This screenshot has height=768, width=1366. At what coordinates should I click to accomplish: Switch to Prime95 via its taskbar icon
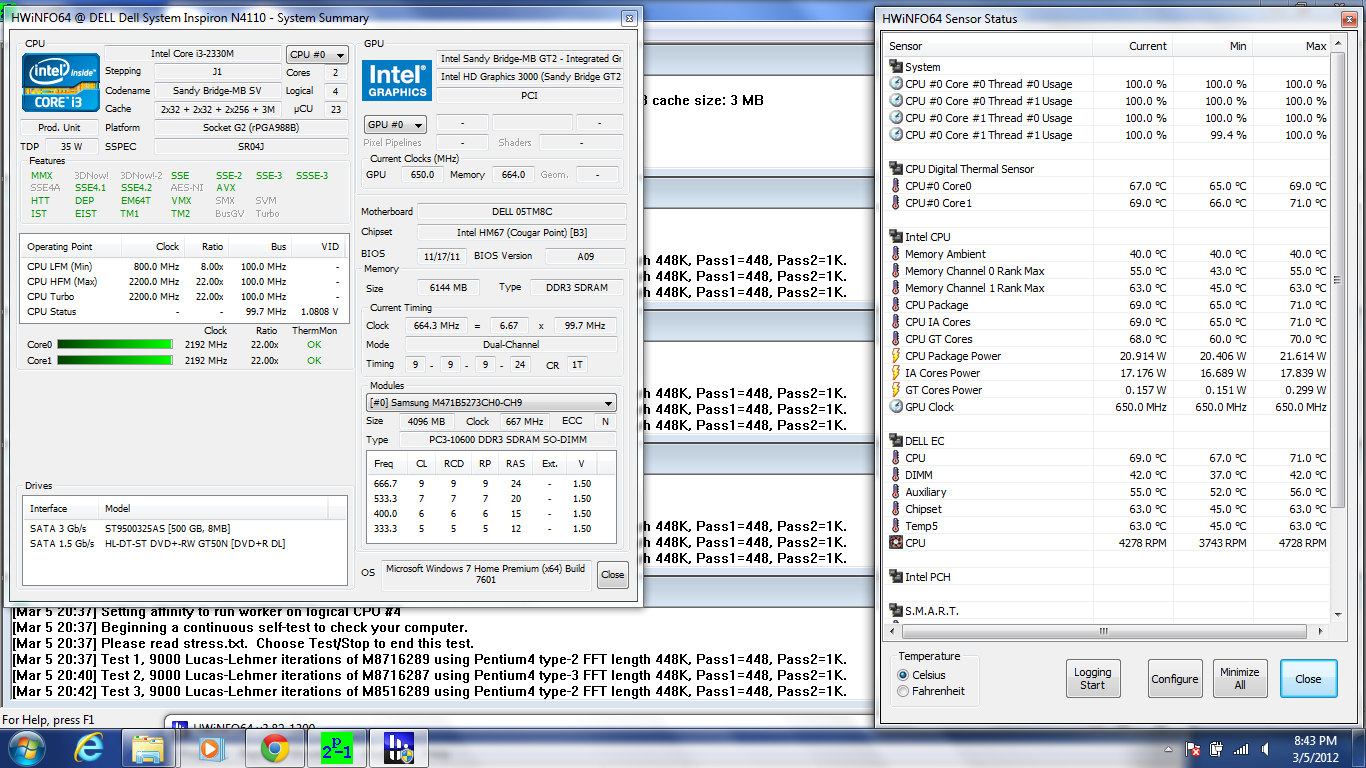tap(335, 748)
